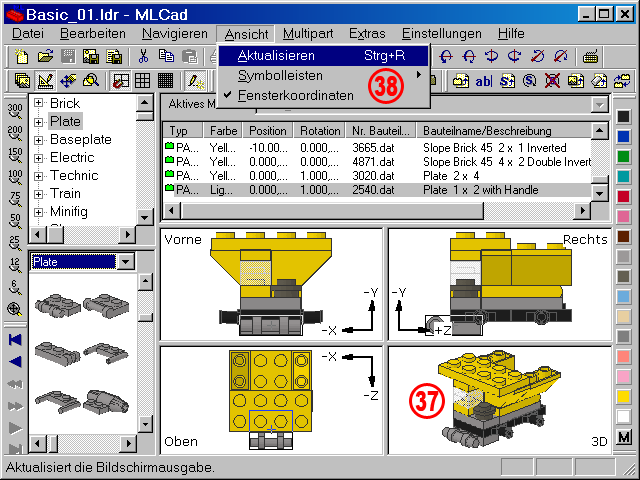This screenshot has height=480, width=640.
Task: Open the Navigieren menu
Action: click(x=175, y=33)
